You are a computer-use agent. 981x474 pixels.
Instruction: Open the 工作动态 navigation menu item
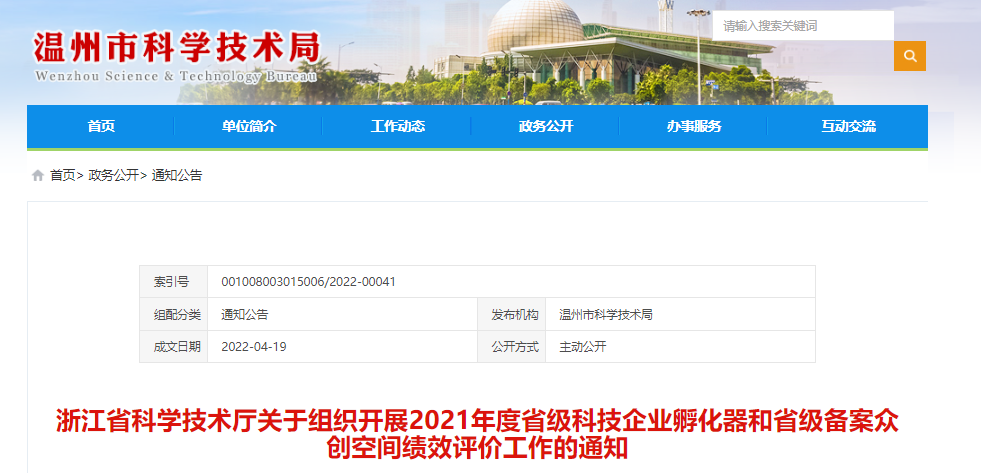pos(397,126)
